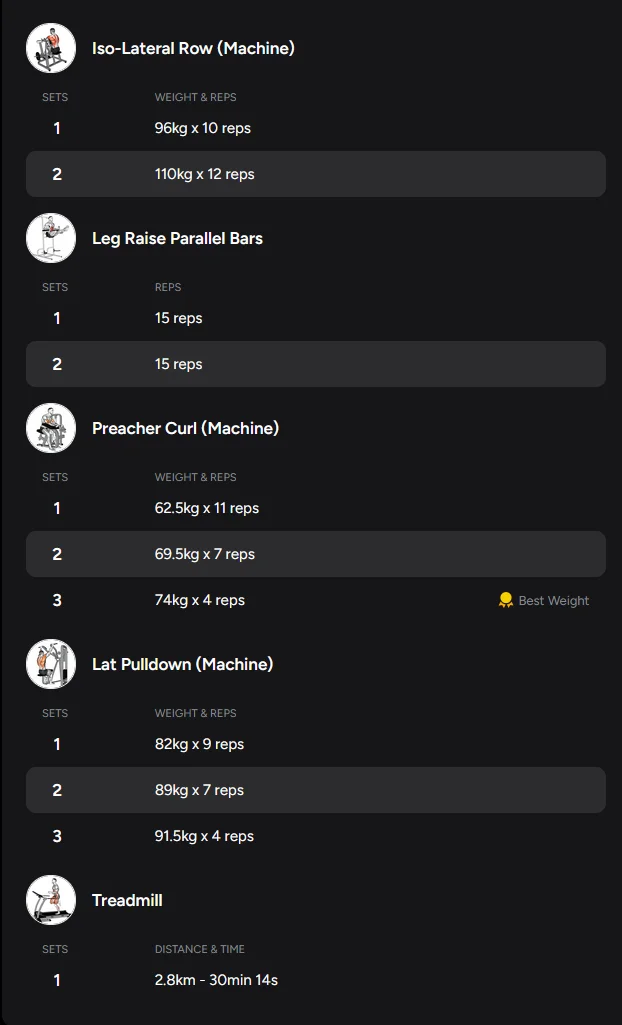Select the 2.8km - 30min 14s entry
The height and width of the screenshot is (1025, 622).
[216, 980]
